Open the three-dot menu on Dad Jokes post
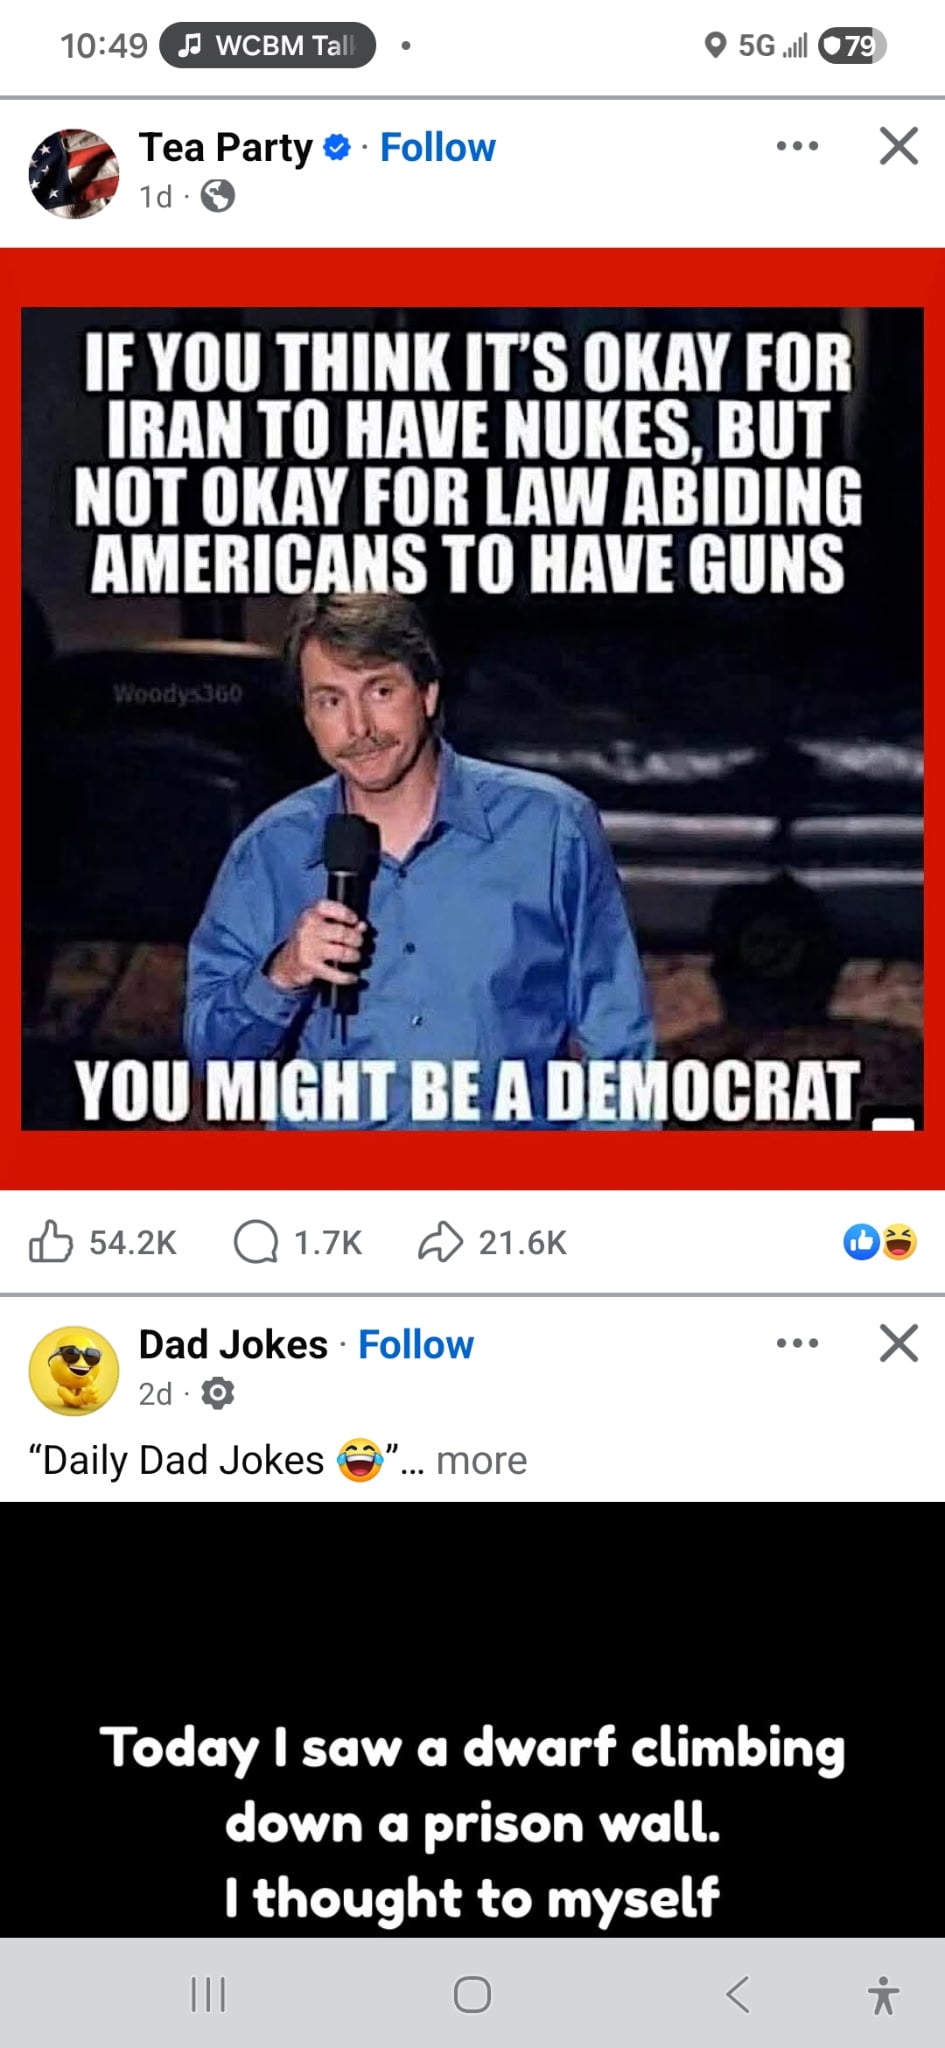This screenshot has height=2048, width=945. (x=797, y=1343)
